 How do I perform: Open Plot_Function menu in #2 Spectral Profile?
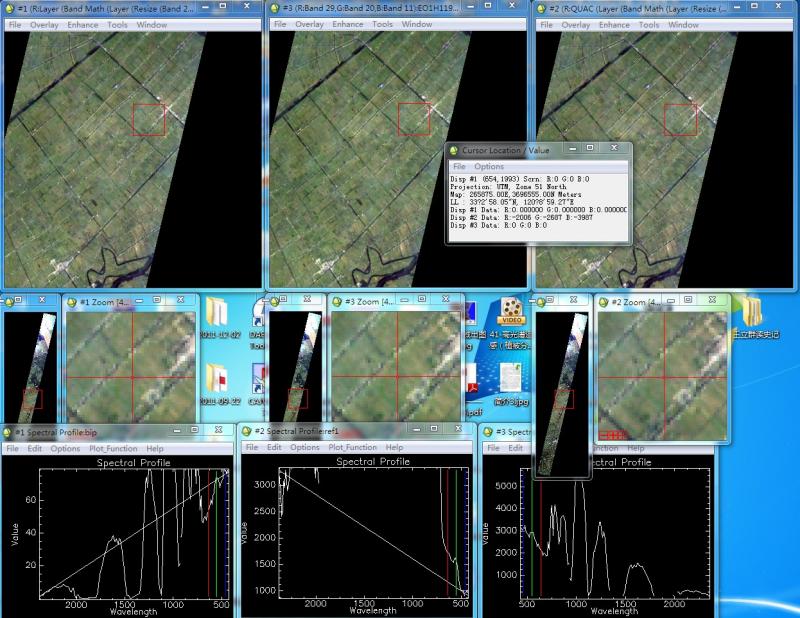click(353, 447)
